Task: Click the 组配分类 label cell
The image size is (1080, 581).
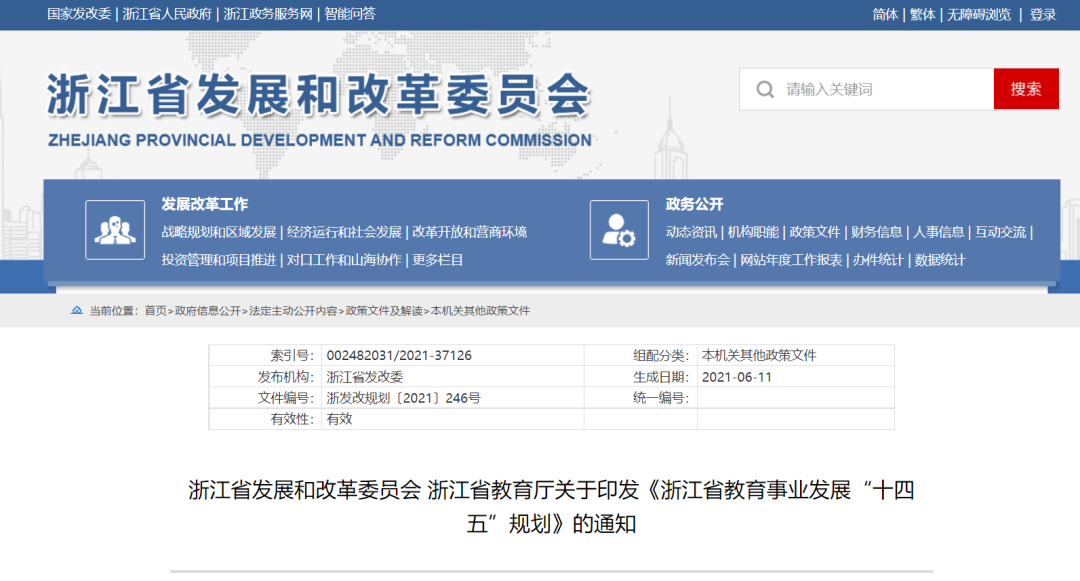Action: 641,355
